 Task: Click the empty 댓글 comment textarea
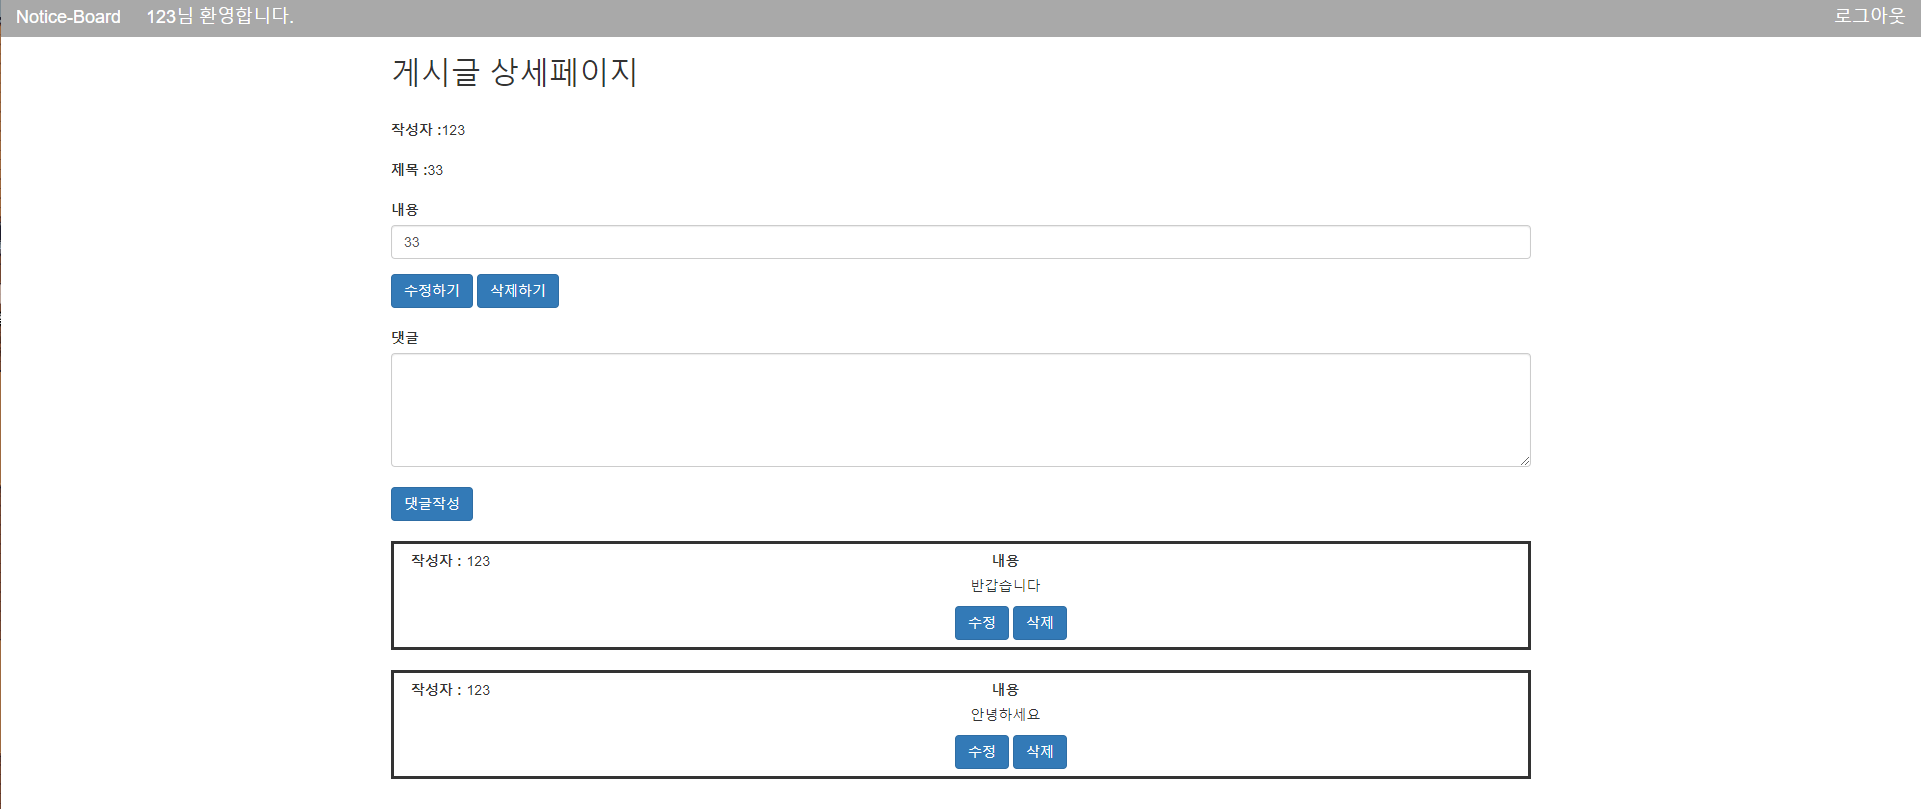tap(960, 410)
